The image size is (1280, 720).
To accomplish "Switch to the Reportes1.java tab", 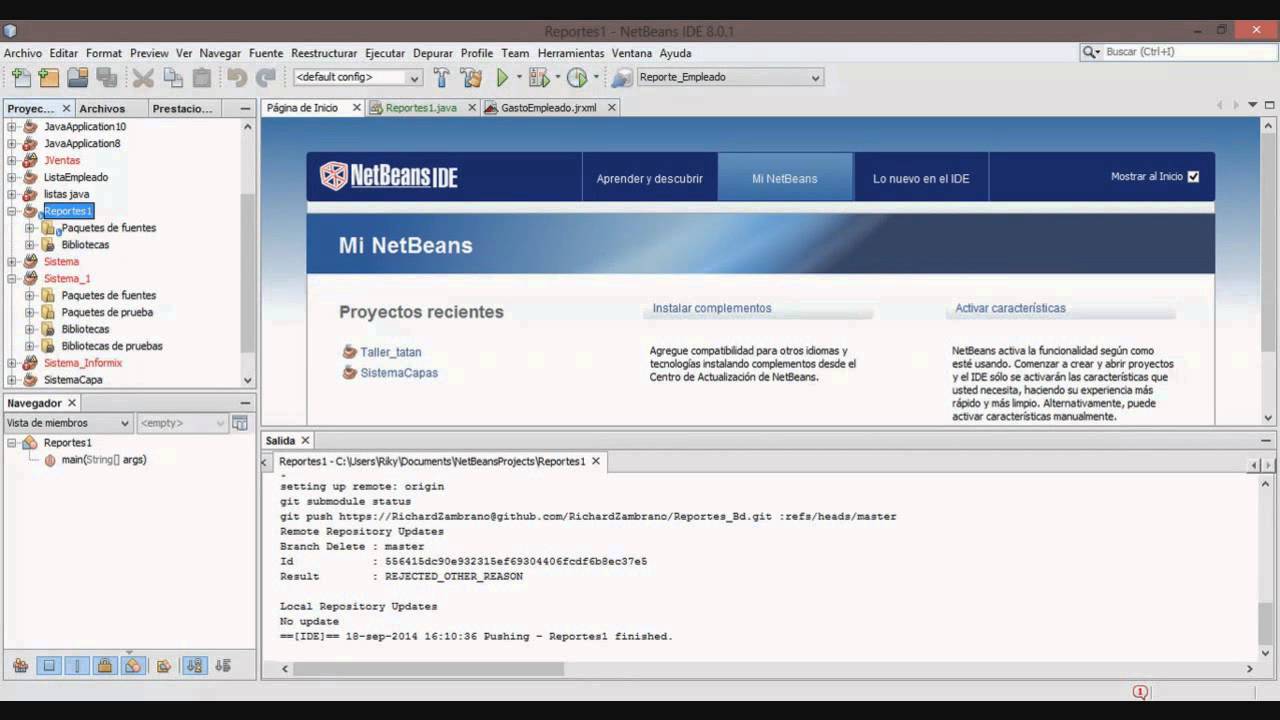I will click(x=421, y=108).
